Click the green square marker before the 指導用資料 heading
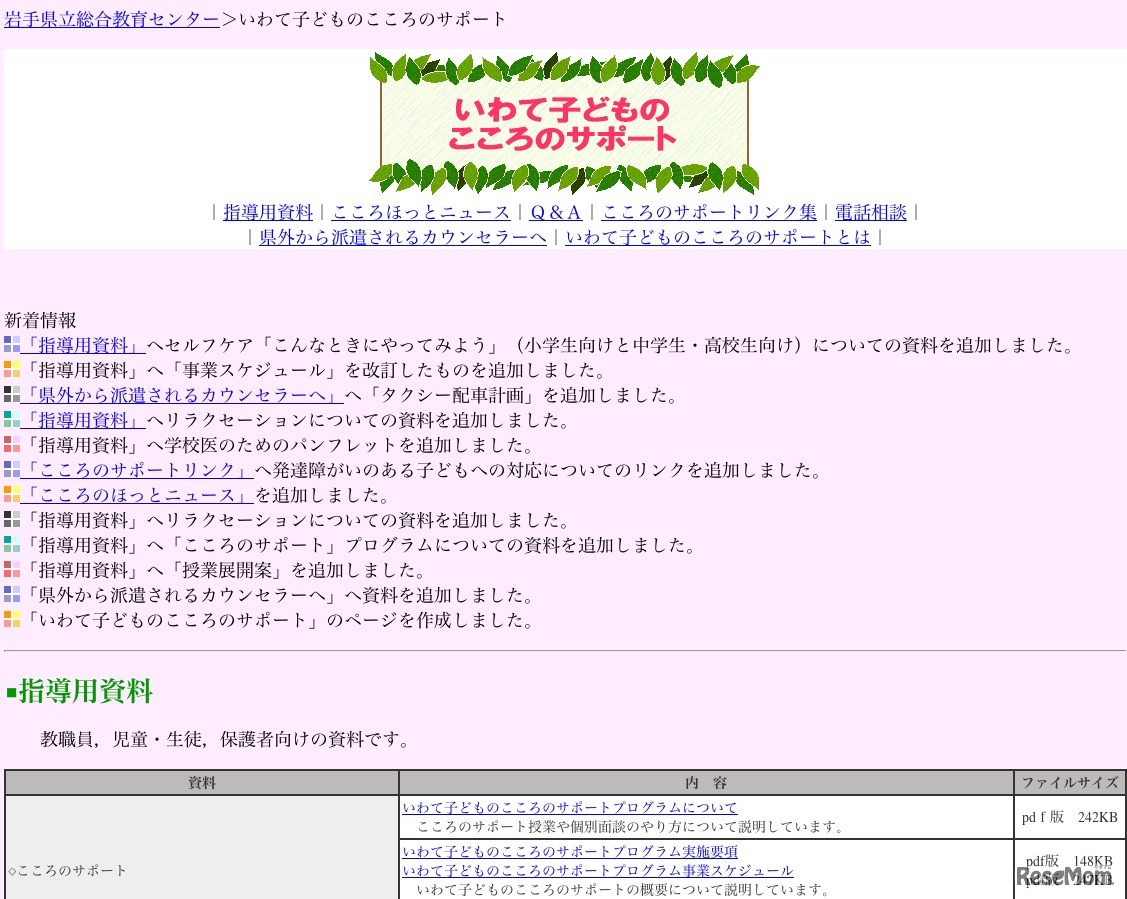The width and height of the screenshot is (1127, 899). 11,692
